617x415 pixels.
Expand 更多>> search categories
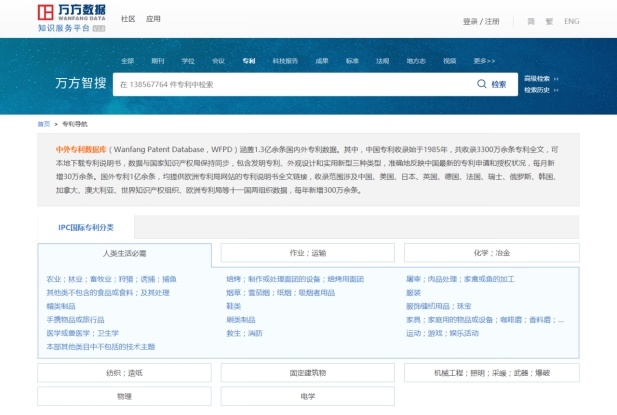484,61
